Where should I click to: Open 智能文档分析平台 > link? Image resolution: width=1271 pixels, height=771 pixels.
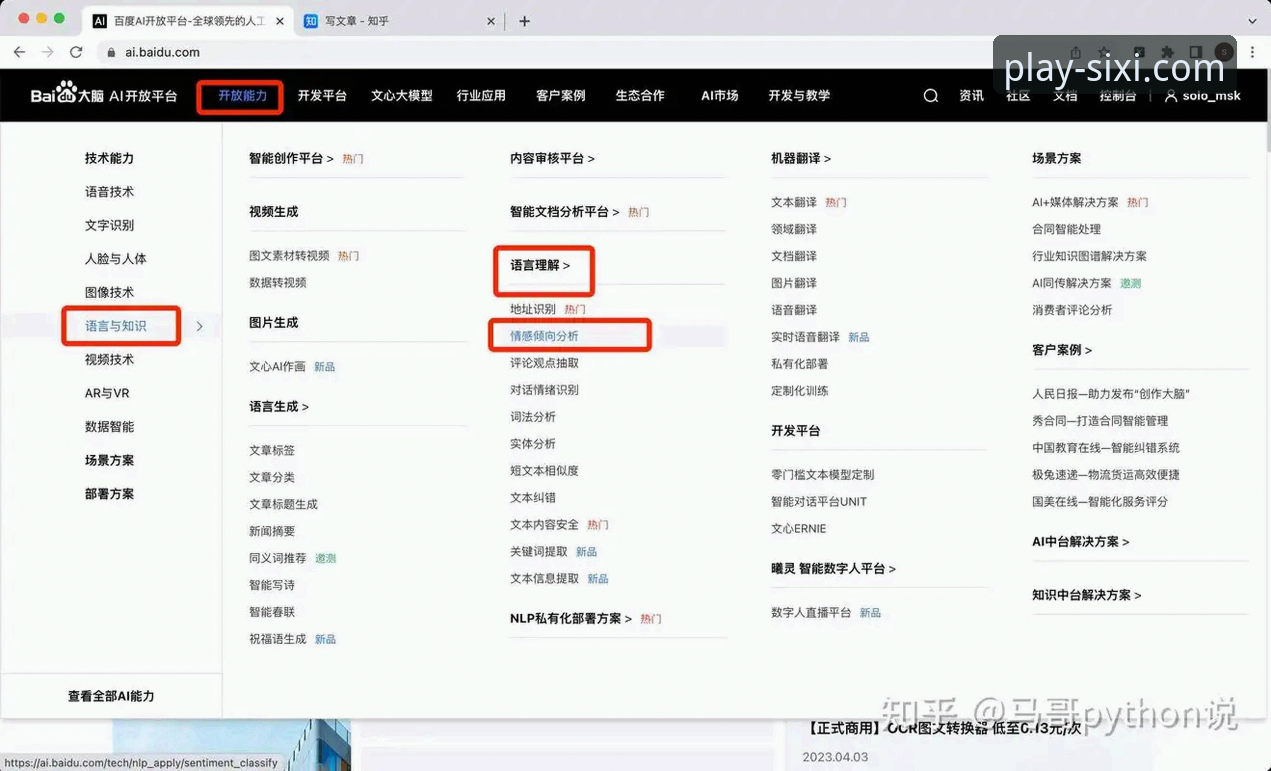[x=565, y=212]
